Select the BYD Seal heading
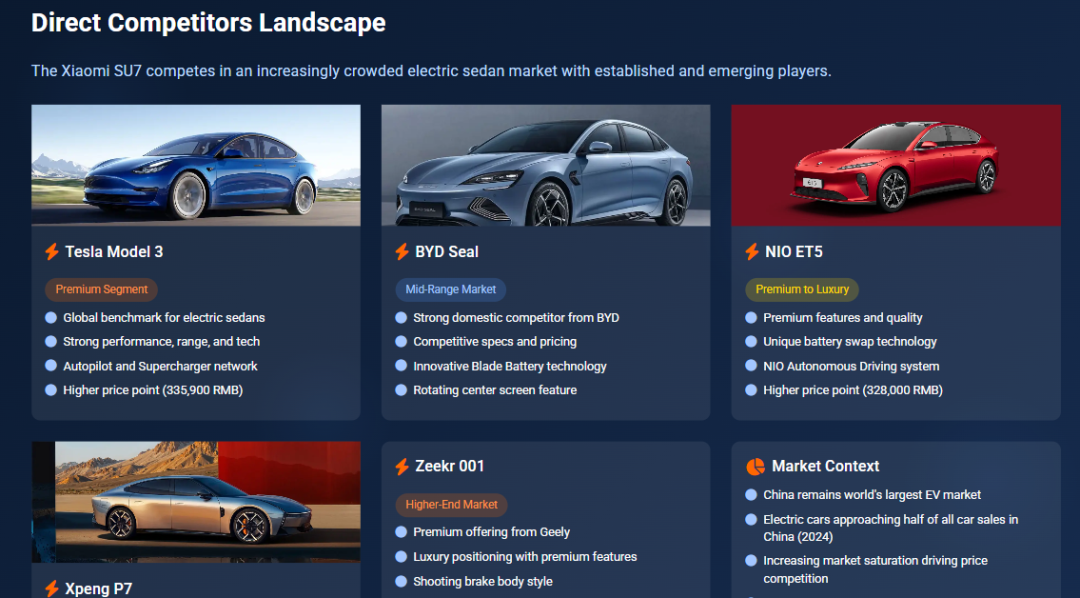 [447, 252]
